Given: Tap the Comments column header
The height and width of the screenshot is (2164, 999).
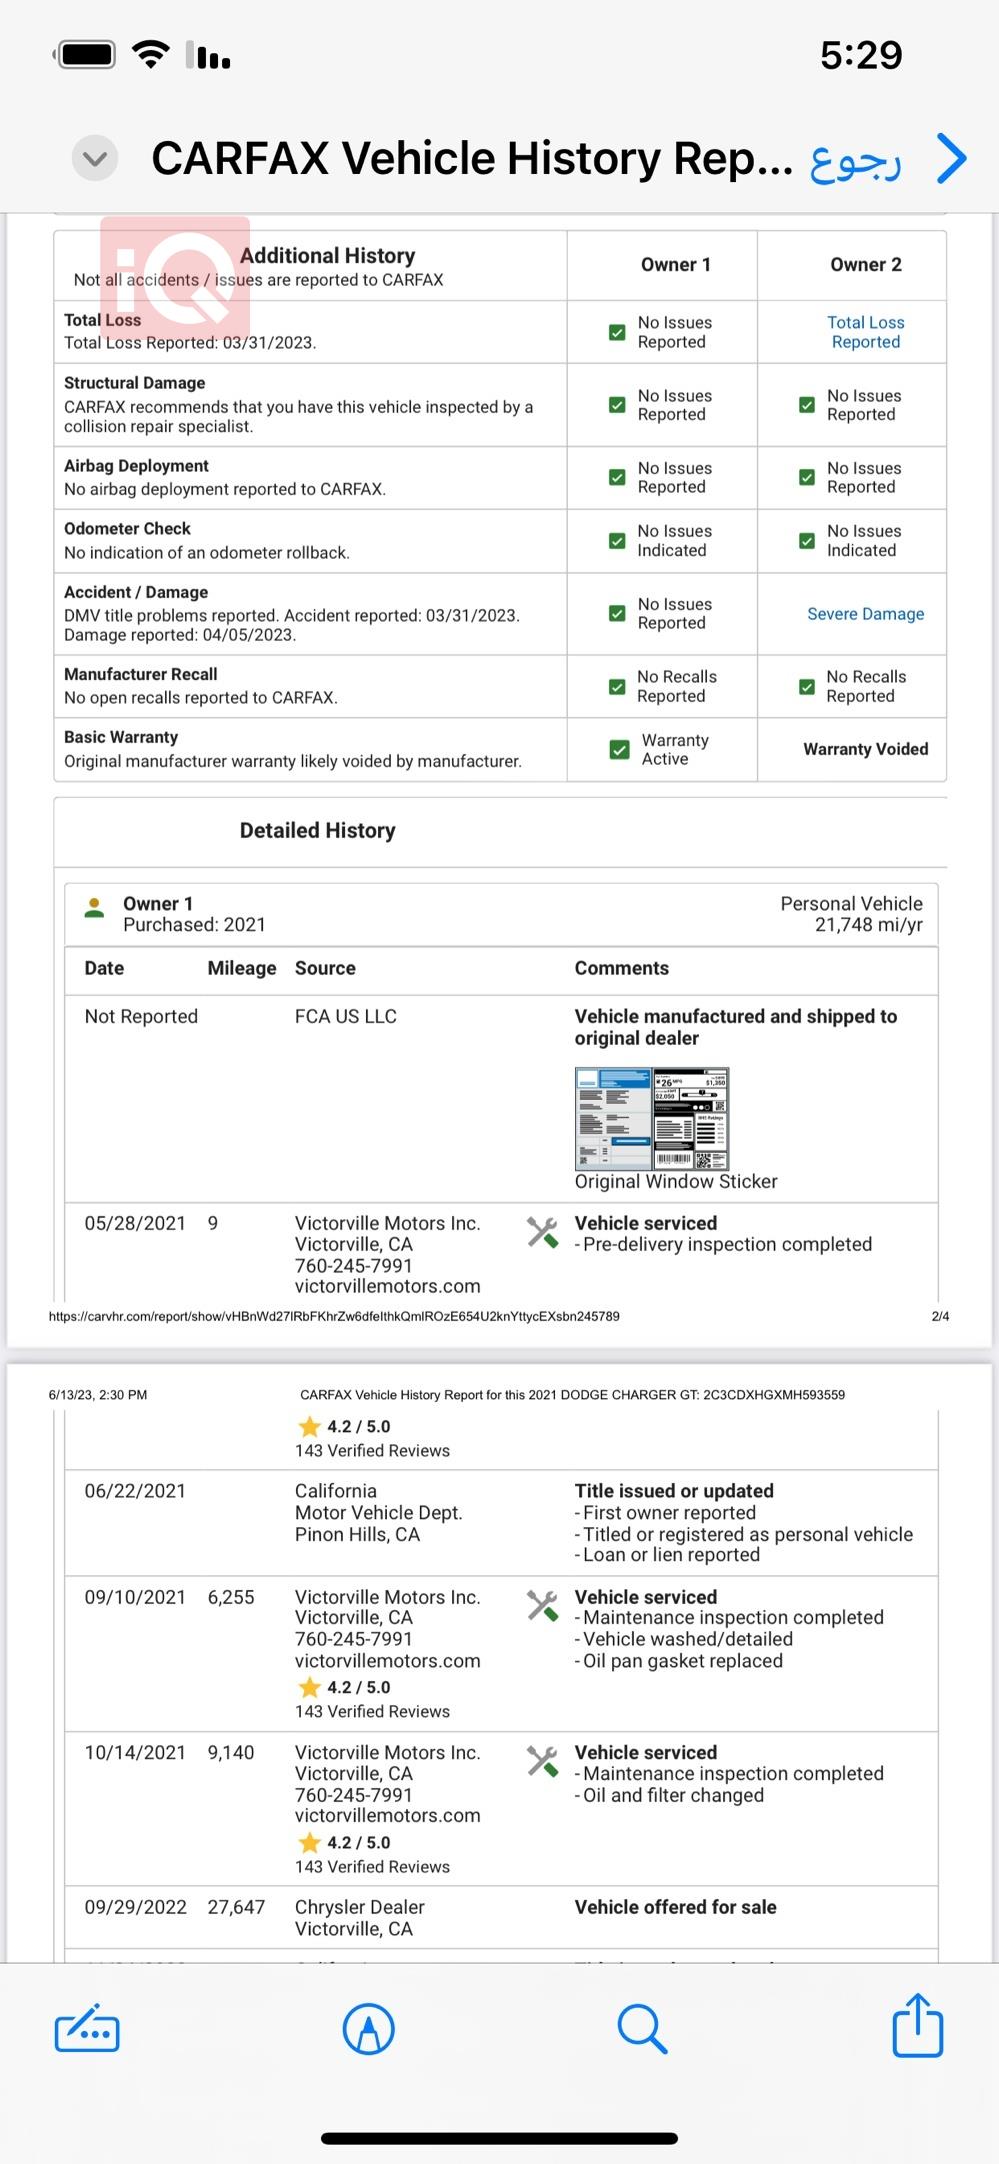Looking at the screenshot, I should tap(621, 968).
